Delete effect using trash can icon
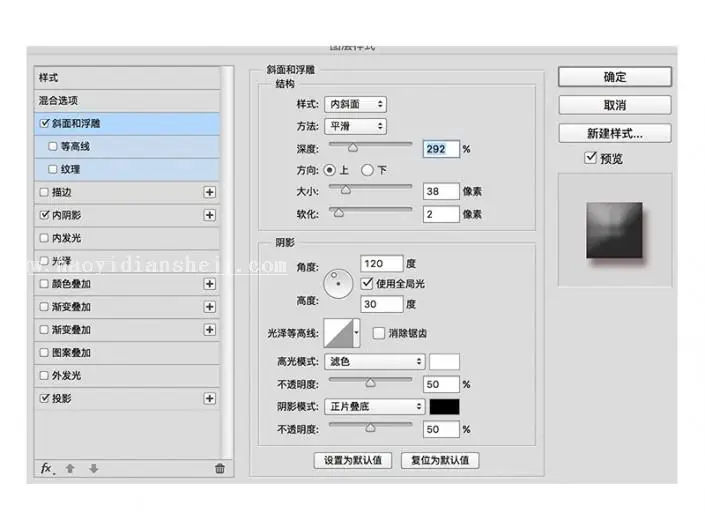705x528 pixels. [219, 469]
